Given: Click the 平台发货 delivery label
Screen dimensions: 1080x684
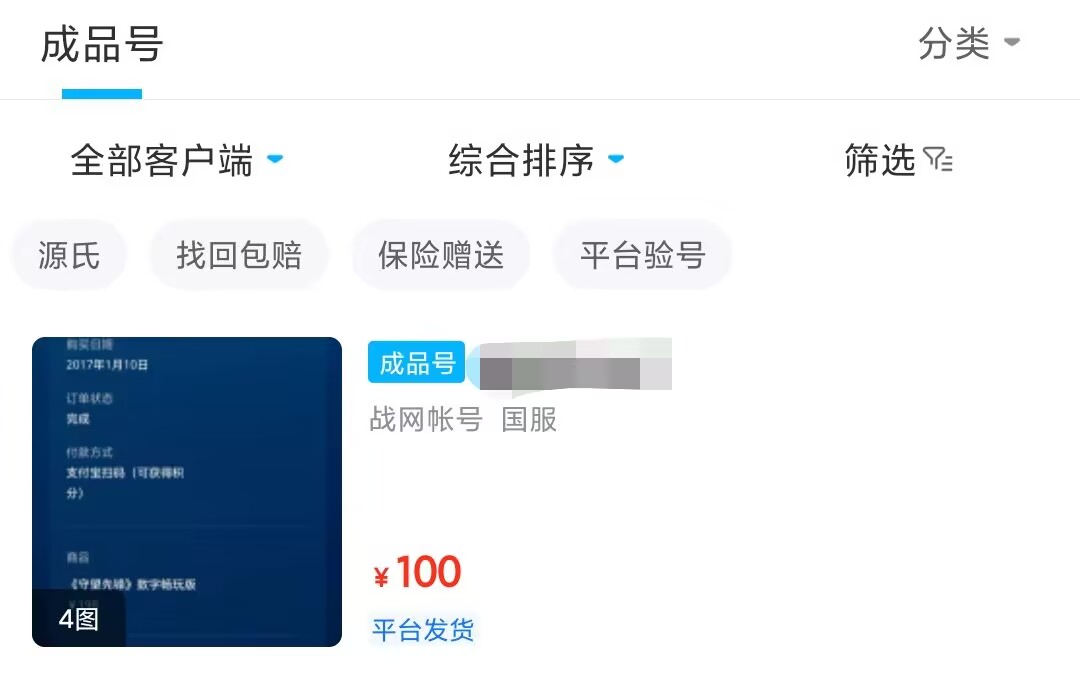Looking at the screenshot, I should pyautogui.click(x=423, y=630).
